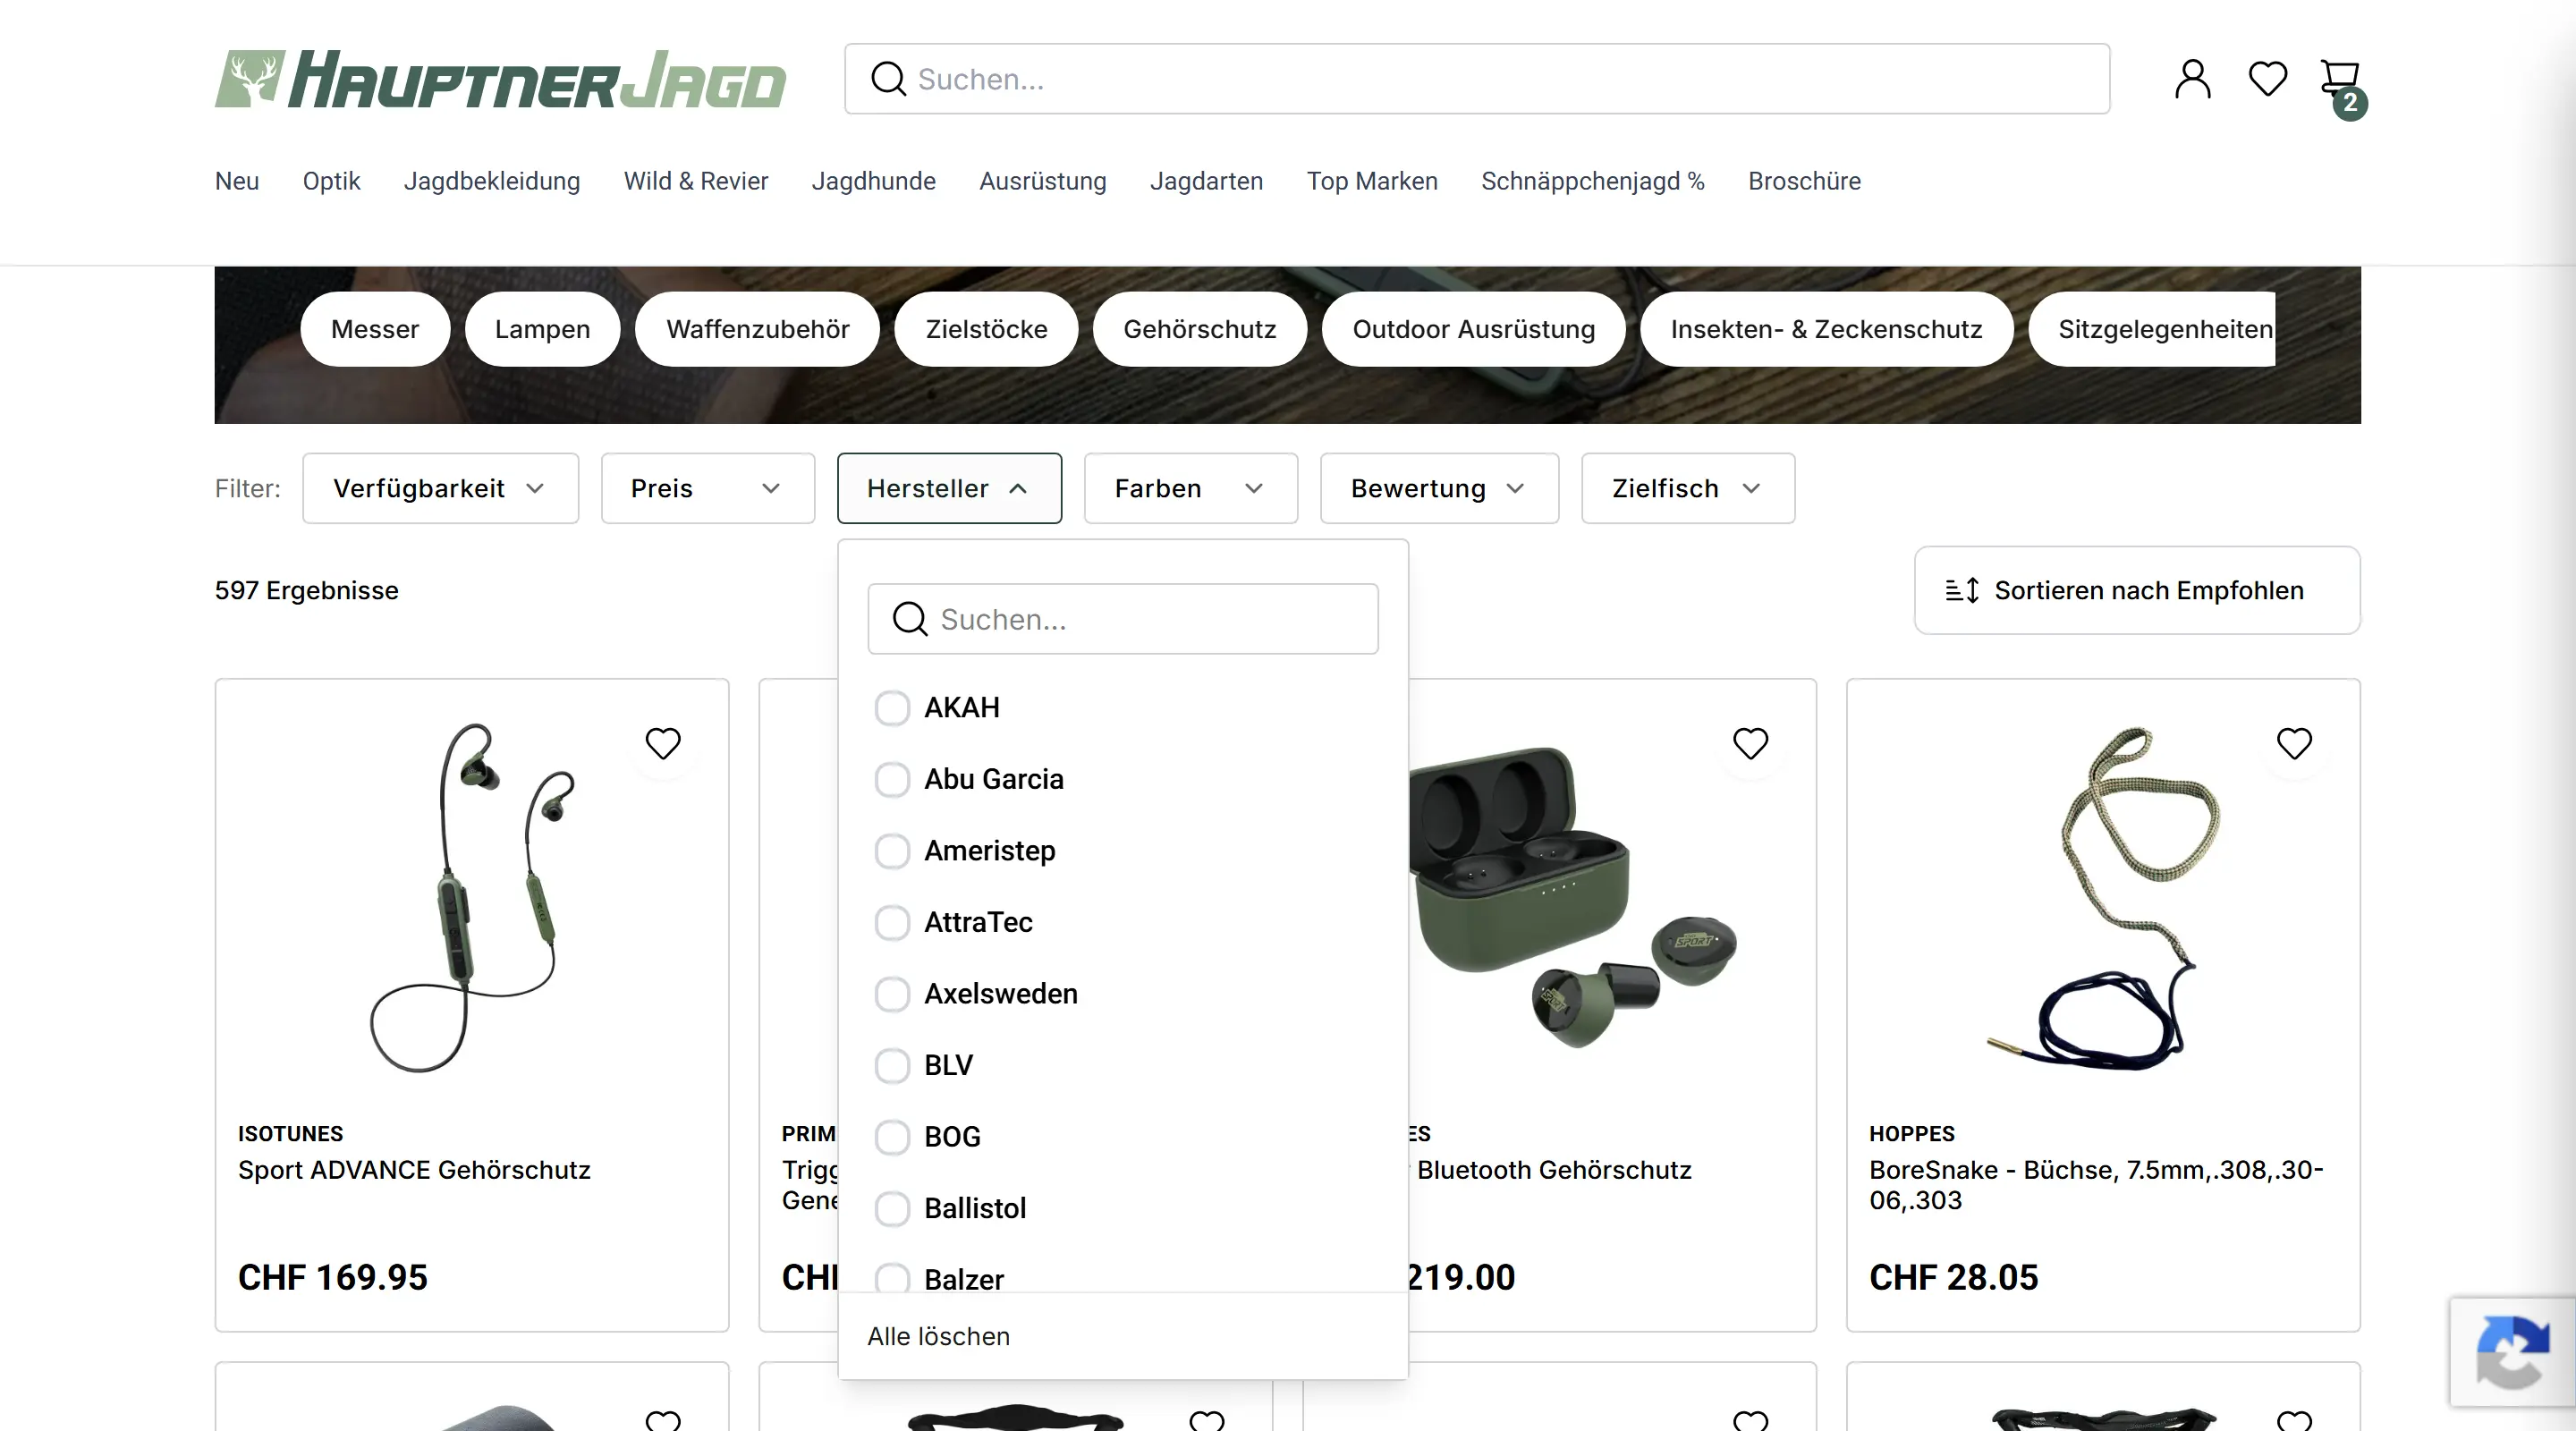Enable the Ballistol manufacturer filter

(892, 1208)
